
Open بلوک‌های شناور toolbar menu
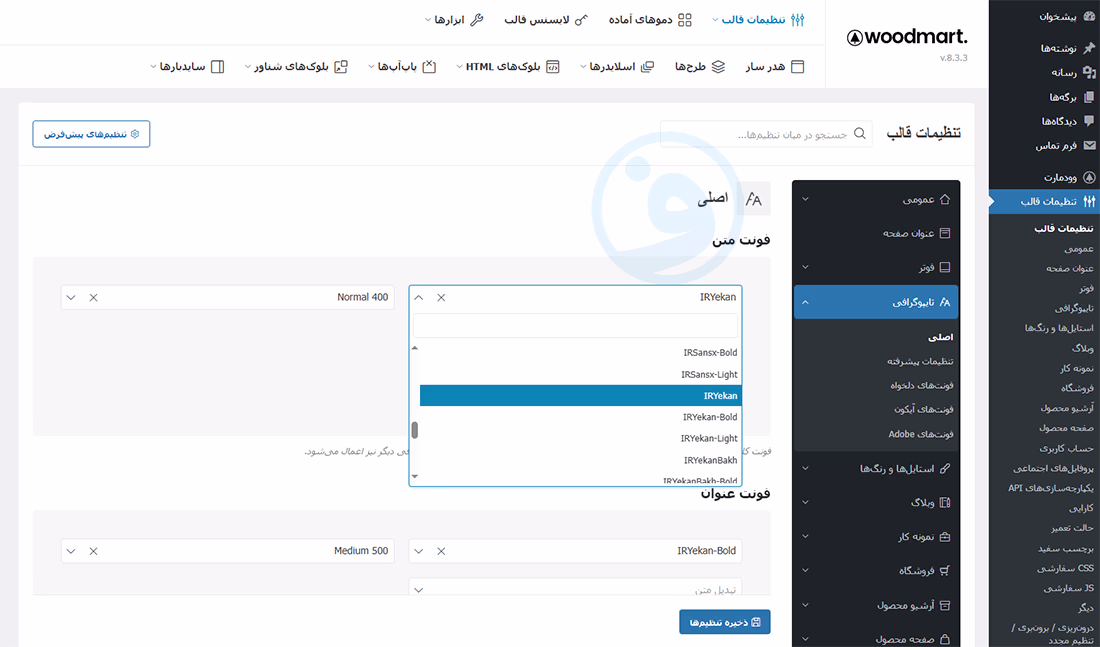pyautogui.click(x=296, y=67)
